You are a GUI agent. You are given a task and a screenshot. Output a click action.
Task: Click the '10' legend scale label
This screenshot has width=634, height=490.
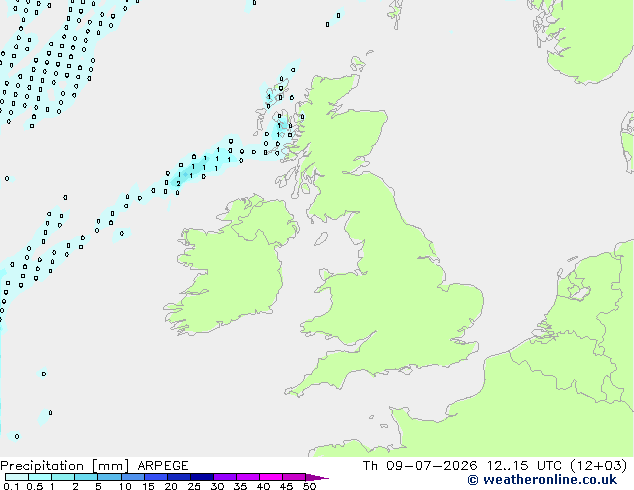(x=125, y=486)
